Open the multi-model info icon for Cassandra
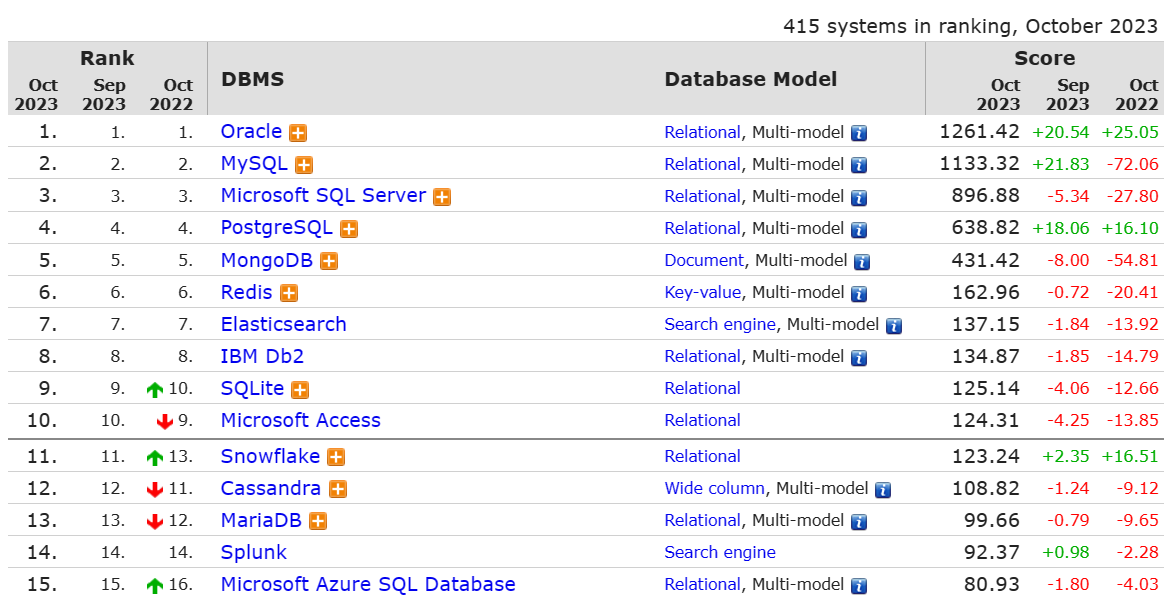 [883, 489]
